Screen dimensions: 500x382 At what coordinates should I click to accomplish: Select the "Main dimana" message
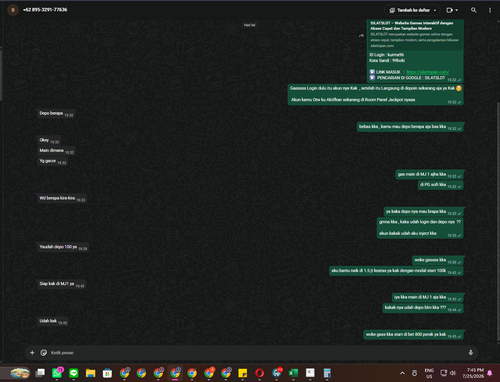coord(56,151)
